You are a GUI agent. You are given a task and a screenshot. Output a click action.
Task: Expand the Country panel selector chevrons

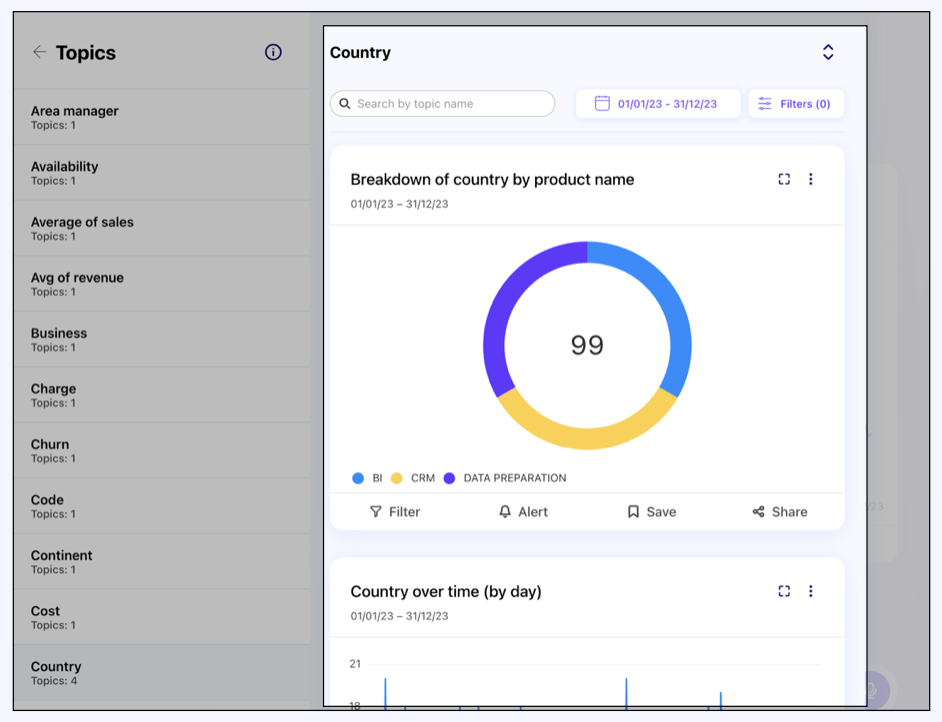828,52
